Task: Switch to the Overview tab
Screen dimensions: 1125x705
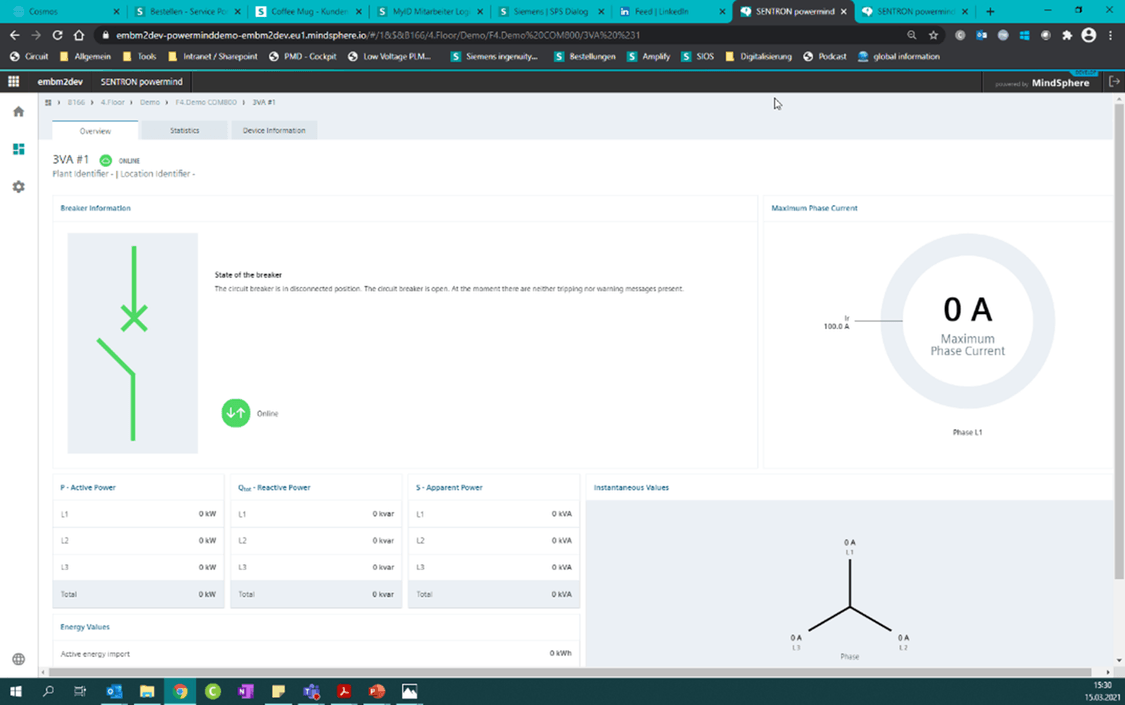Action: click(x=95, y=131)
